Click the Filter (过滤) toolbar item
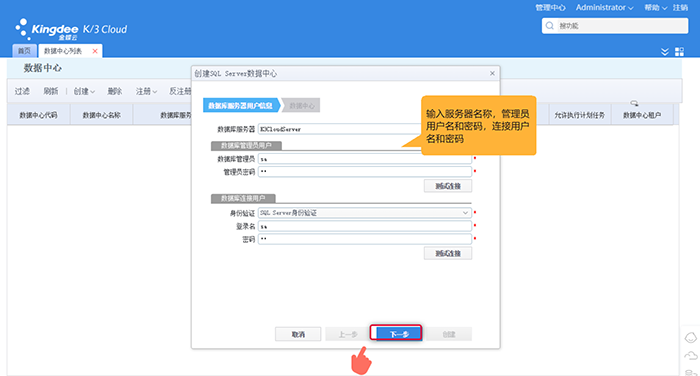The image size is (700, 376). coord(22,91)
